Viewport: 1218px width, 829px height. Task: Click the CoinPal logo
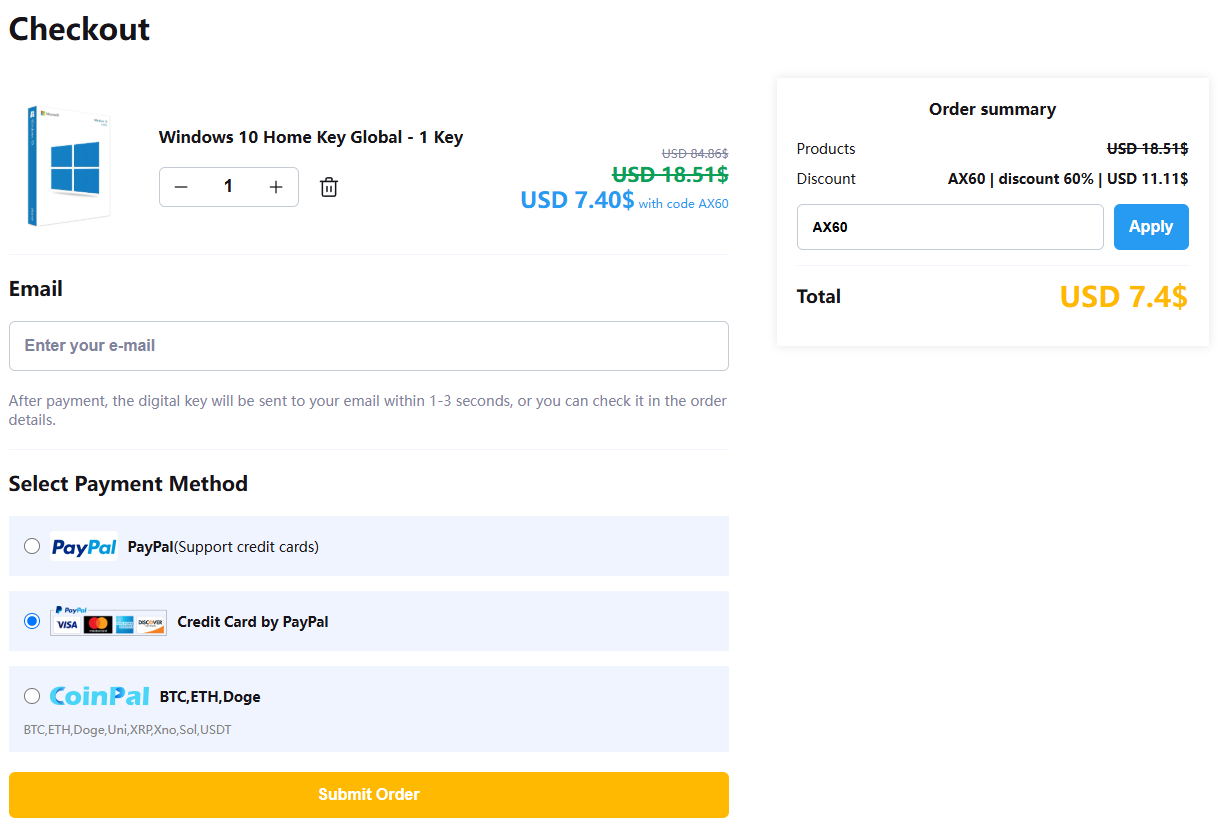pos(100,696)
